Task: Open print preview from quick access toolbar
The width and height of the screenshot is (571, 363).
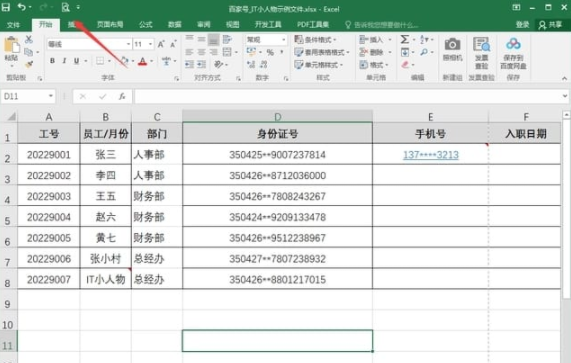Action: click(66, 7)
